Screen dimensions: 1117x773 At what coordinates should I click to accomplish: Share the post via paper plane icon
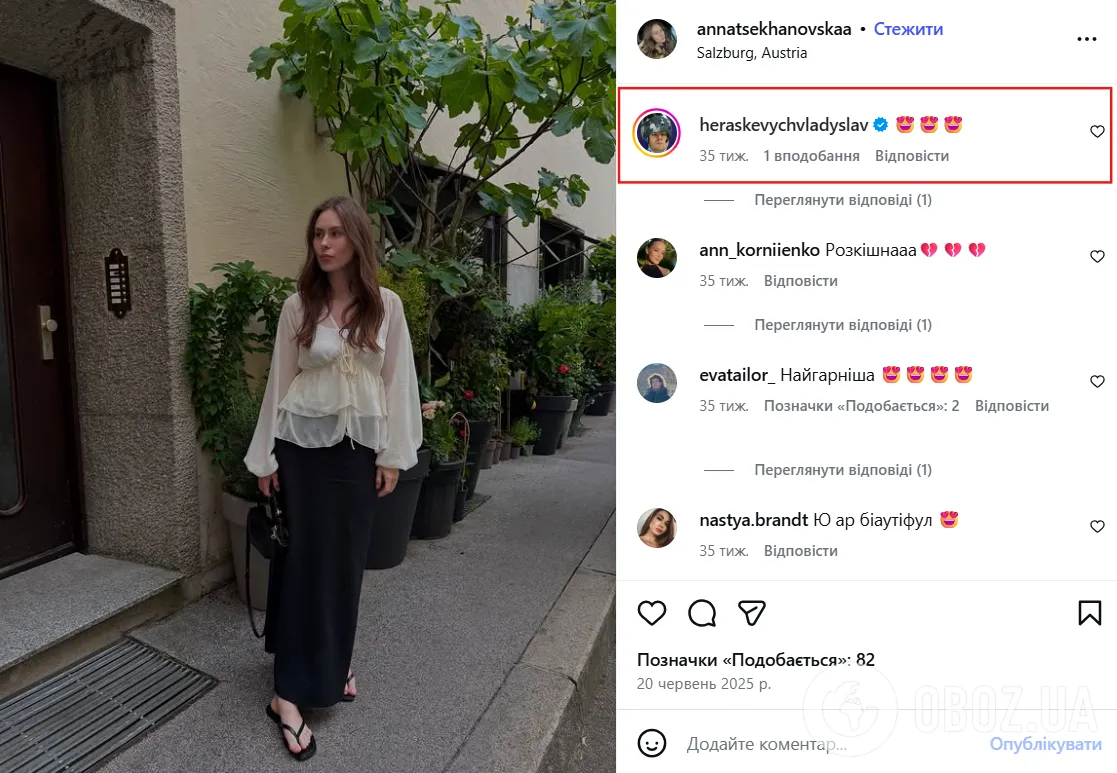[x=752, y=613]
